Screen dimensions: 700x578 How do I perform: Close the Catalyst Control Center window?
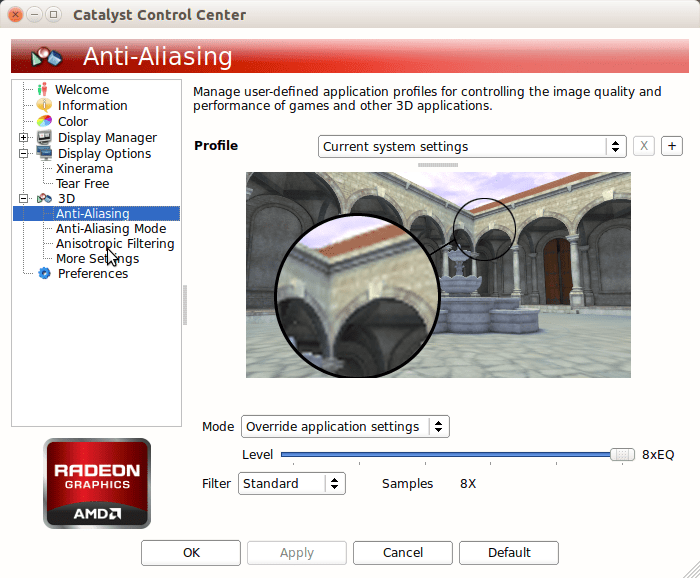click(x=16, y=15)
